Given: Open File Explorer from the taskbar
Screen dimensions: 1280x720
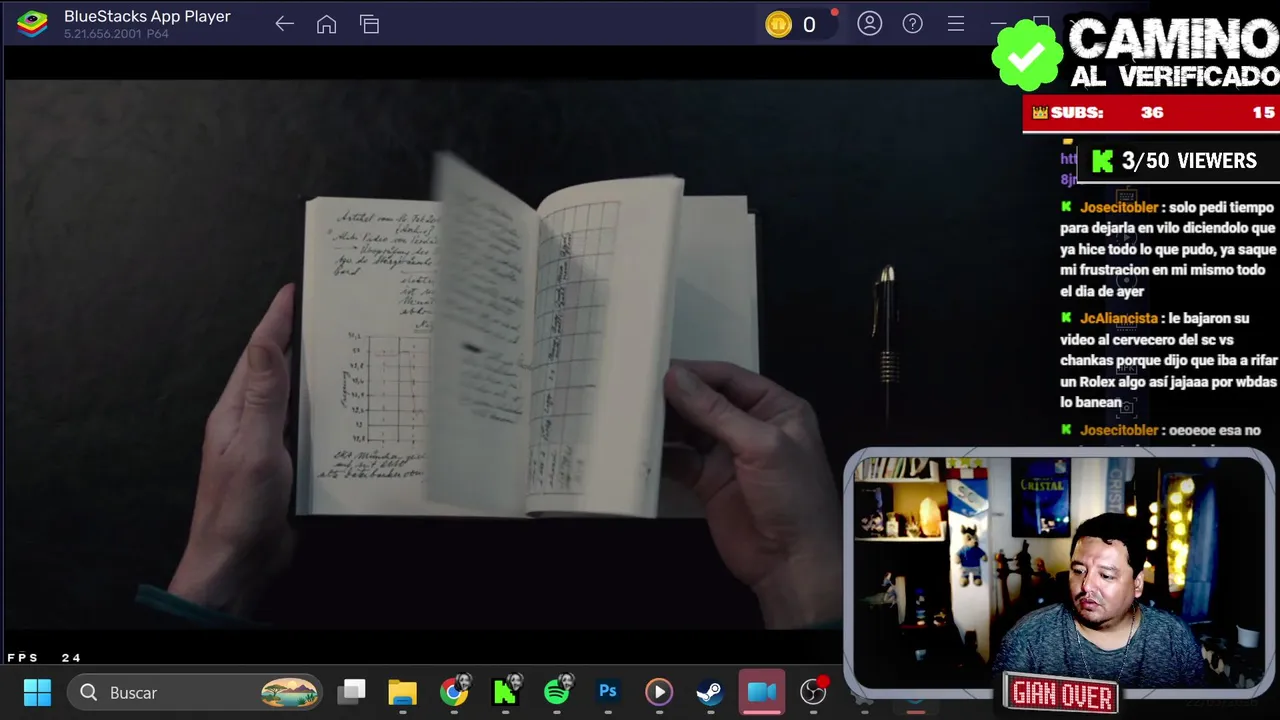Looking at the screenshot, I should (x=402, y=692).
